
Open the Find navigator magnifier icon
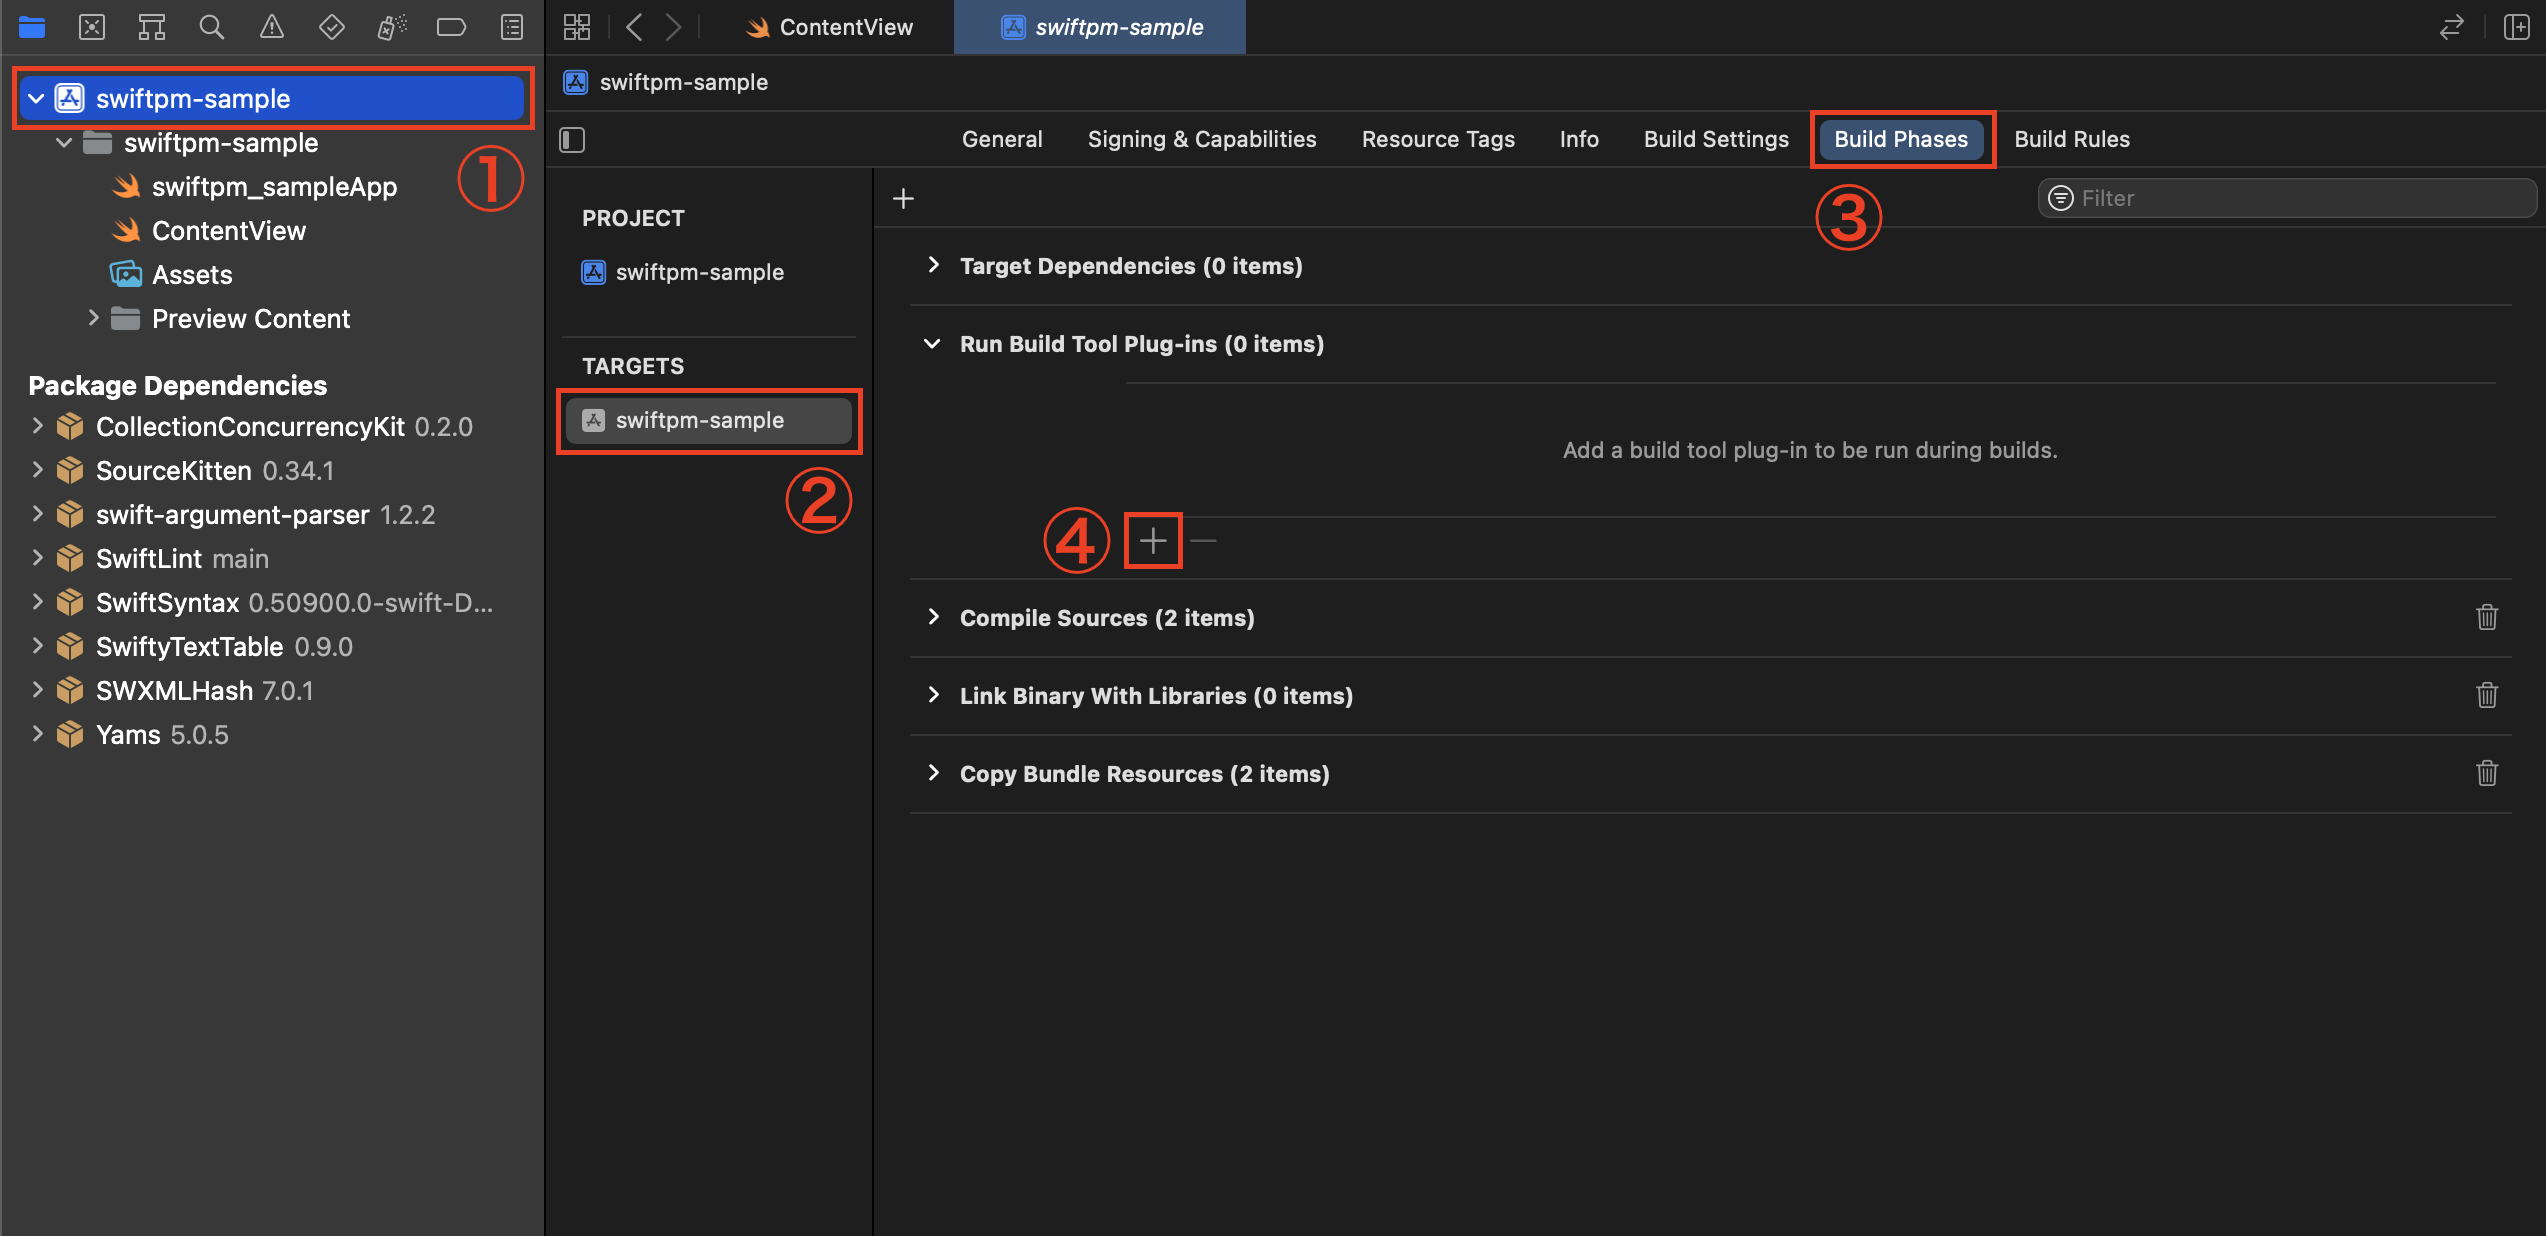[211, 27]
